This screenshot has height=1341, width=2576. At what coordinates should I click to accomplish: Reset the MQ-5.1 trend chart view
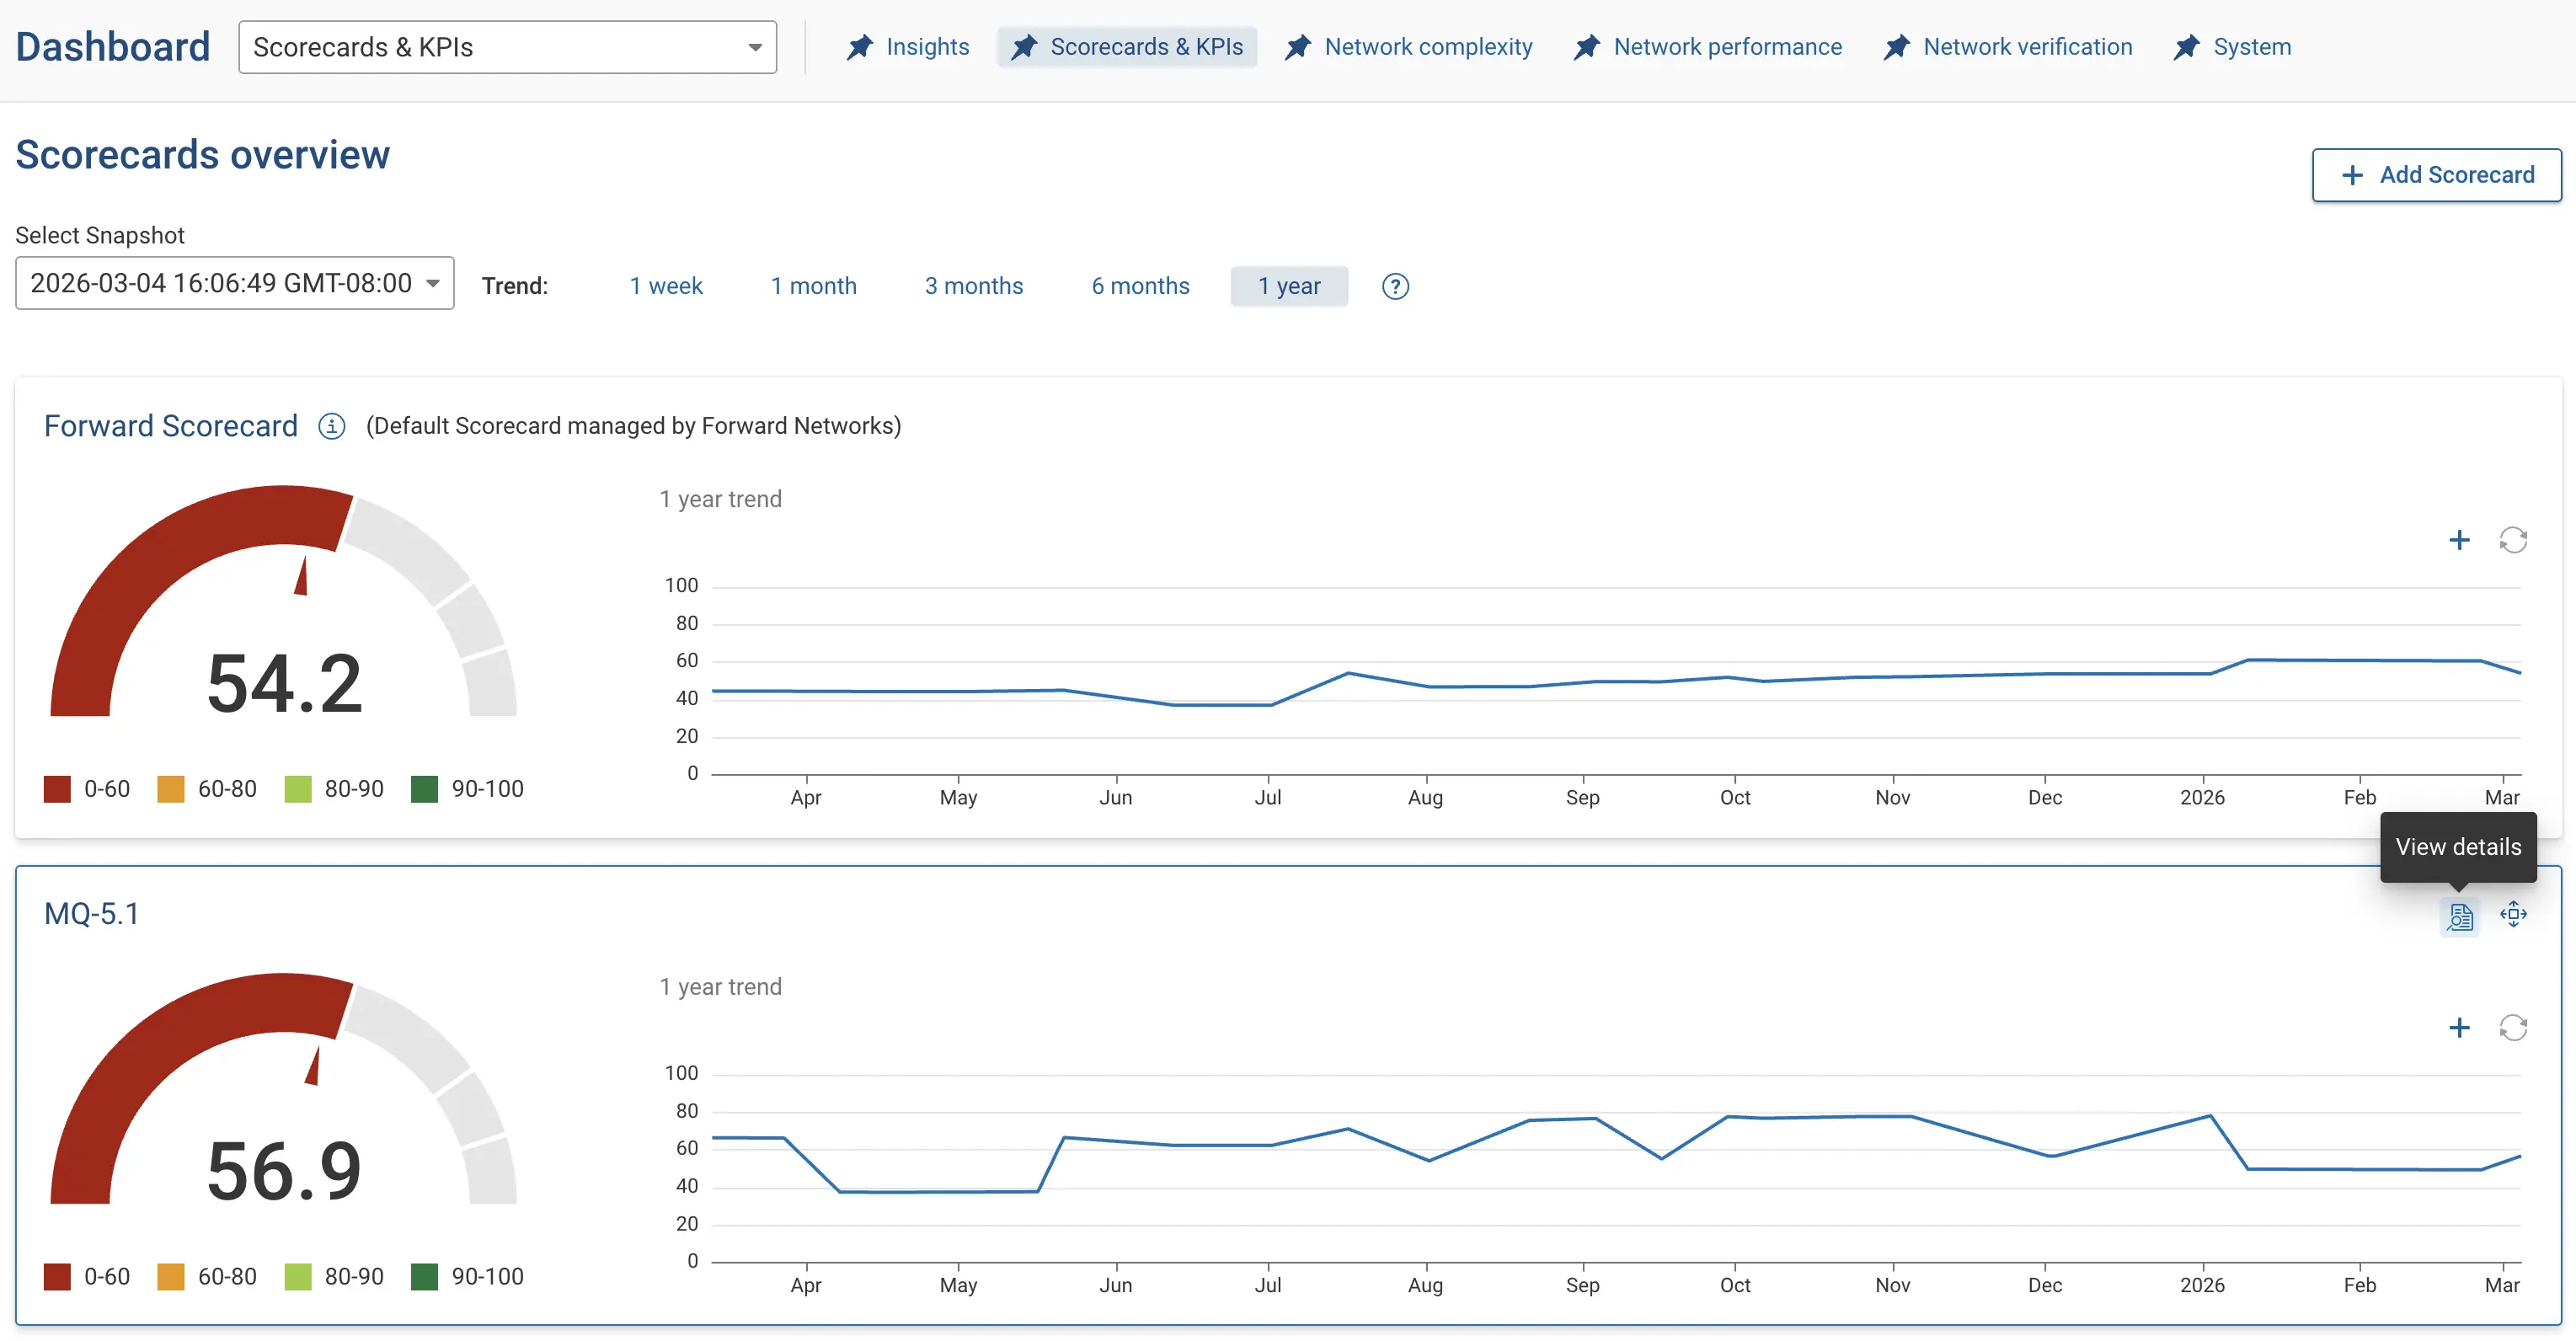[x=2513, y=1027]
